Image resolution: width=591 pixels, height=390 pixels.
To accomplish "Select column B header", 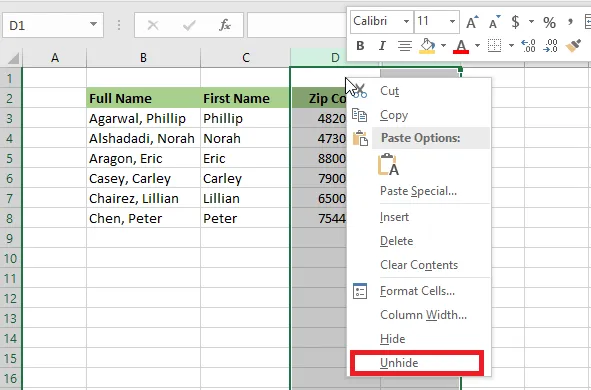I will click(x=144, y=58).
